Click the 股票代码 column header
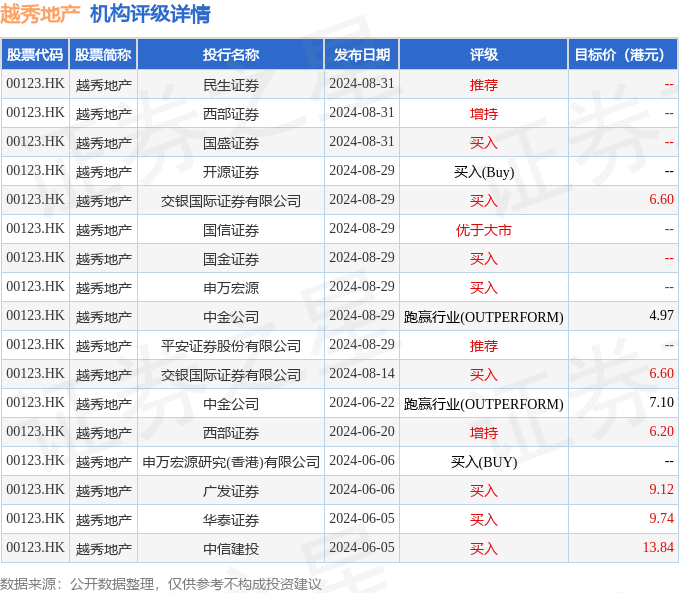Viewport: 679px width, 593px height. [x=35, y=55]
